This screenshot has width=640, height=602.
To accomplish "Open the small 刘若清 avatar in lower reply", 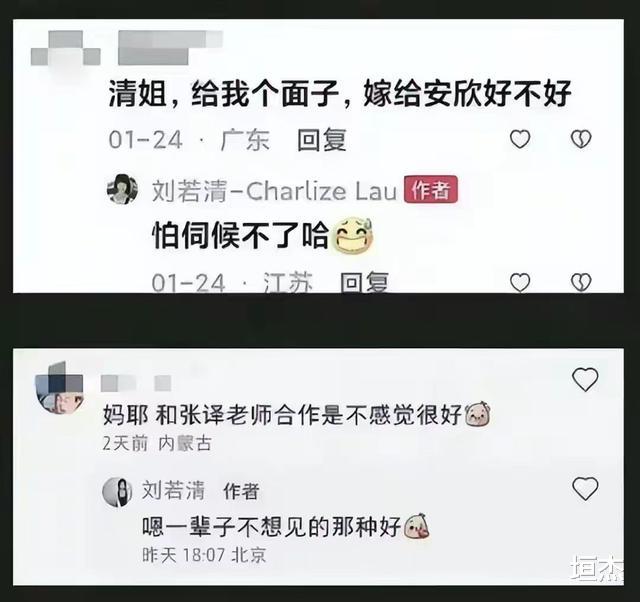I will tap(117, 492).
